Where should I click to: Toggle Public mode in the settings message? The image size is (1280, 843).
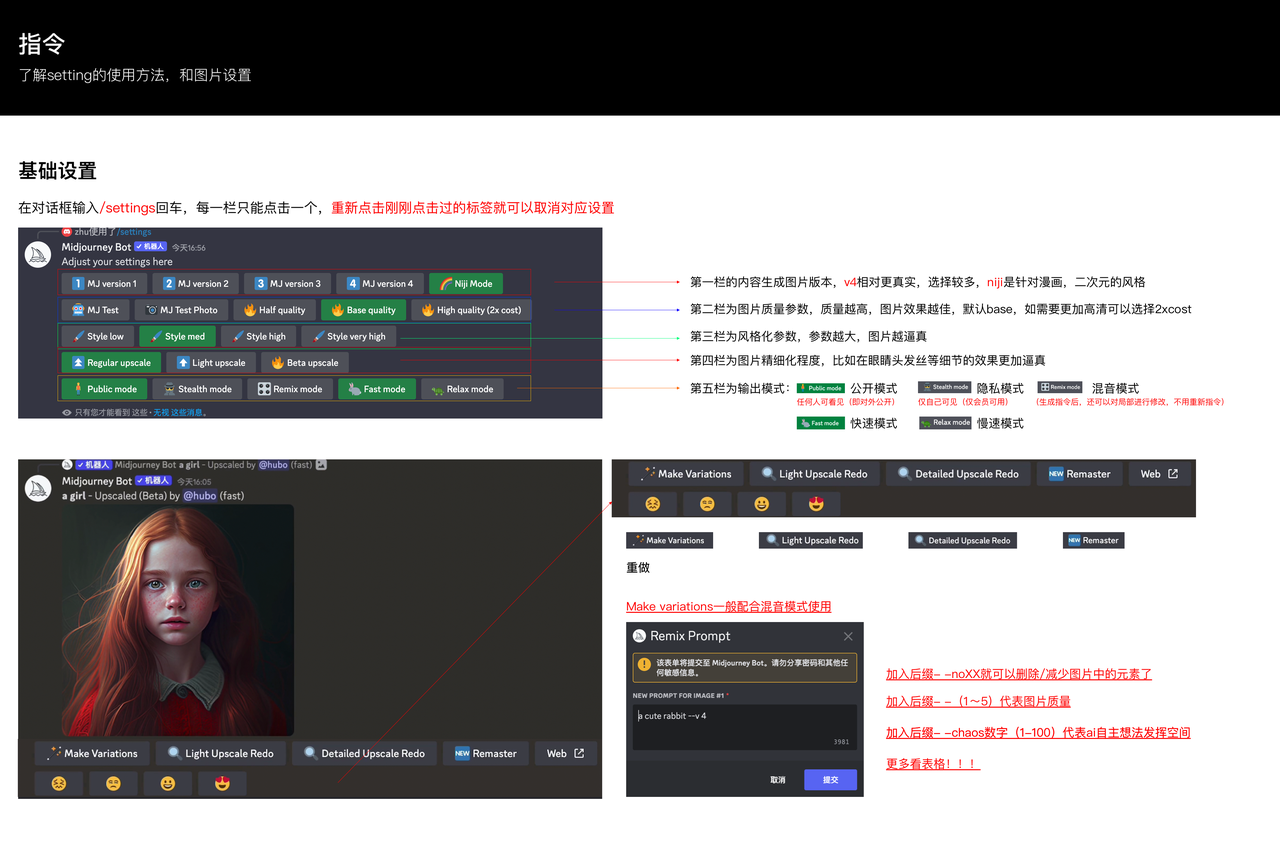point(104,389)
